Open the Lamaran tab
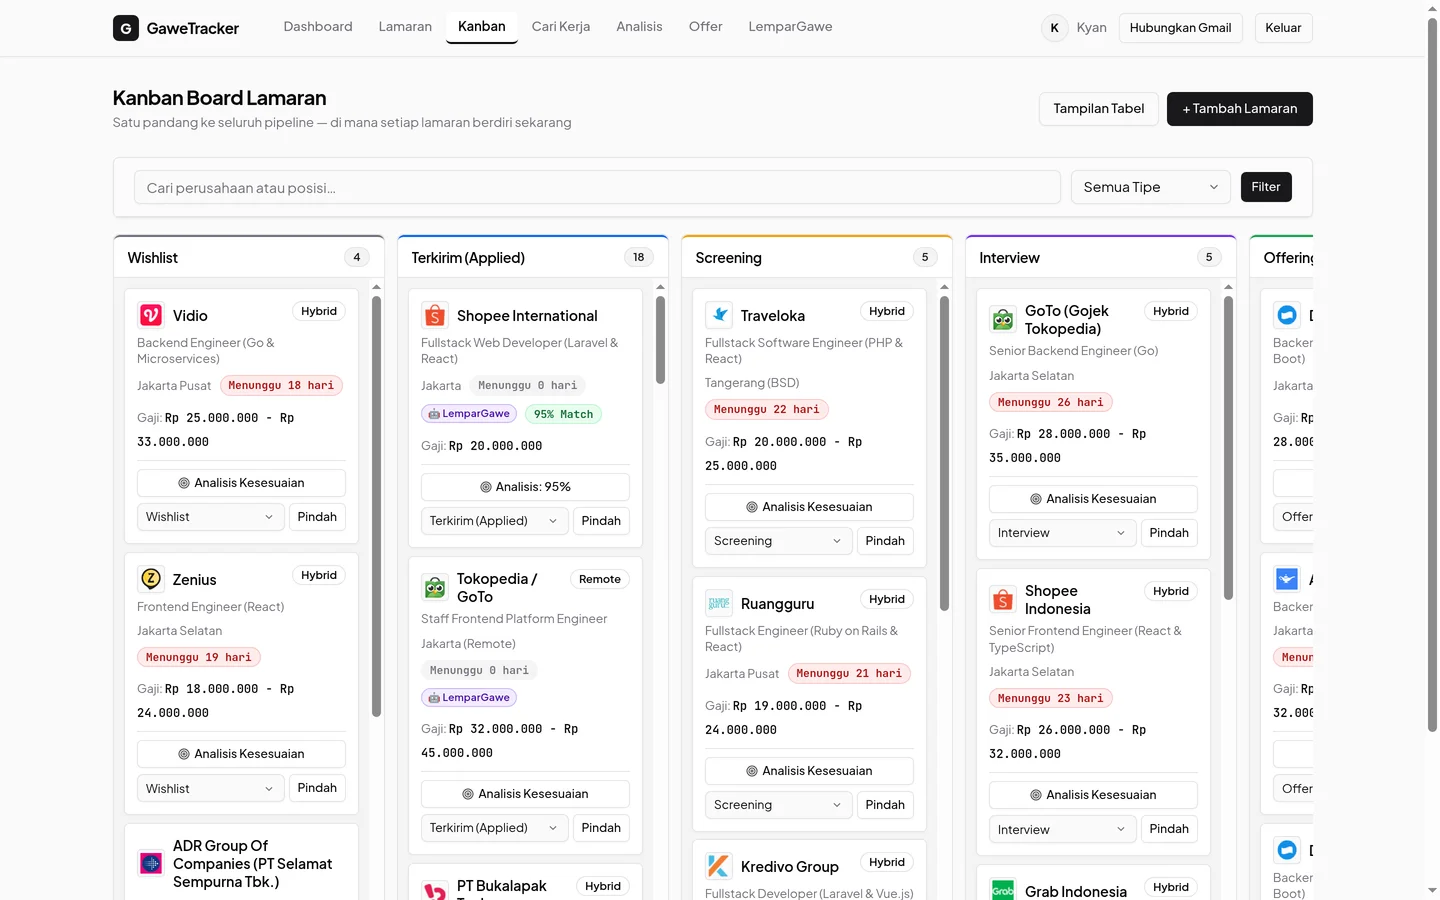This screenshot has height=900, width=1440. (405, 27)
